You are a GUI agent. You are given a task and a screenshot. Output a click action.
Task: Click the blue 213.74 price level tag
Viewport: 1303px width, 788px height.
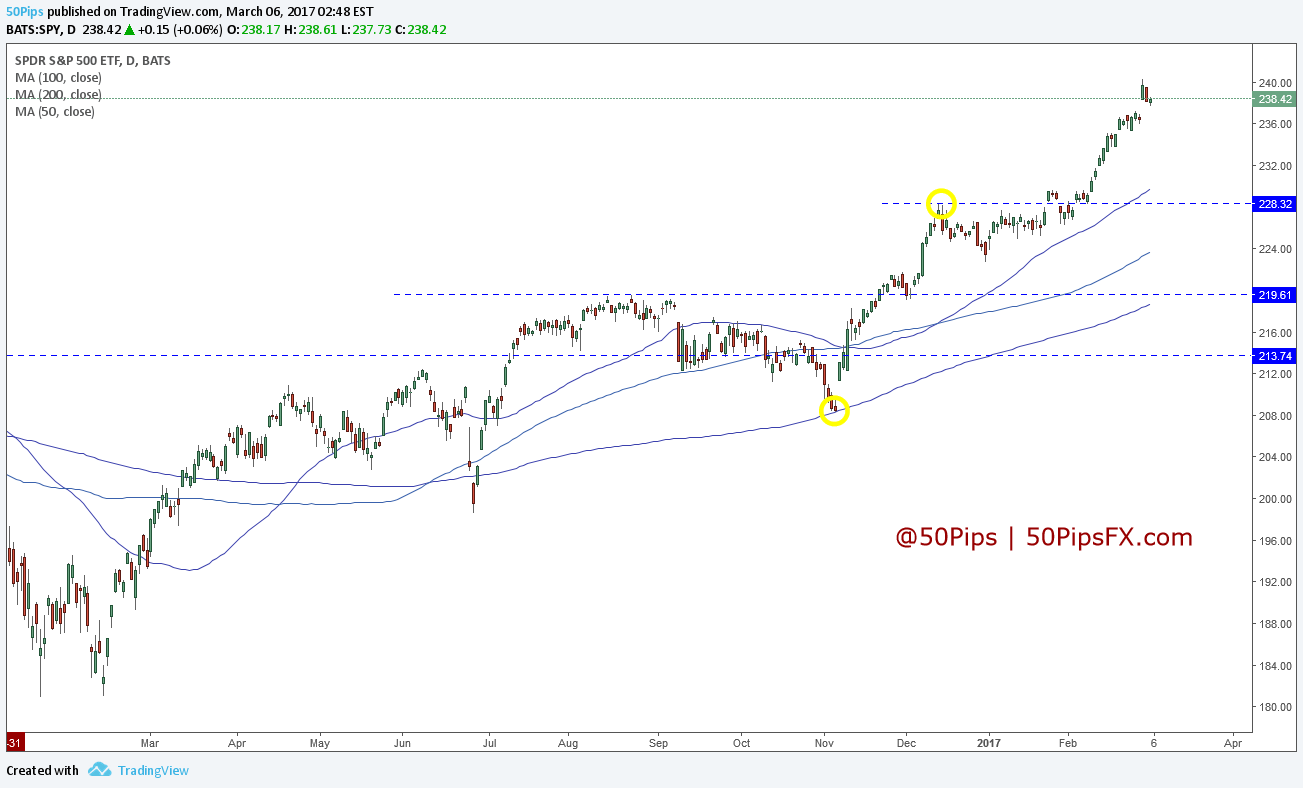1275,356
